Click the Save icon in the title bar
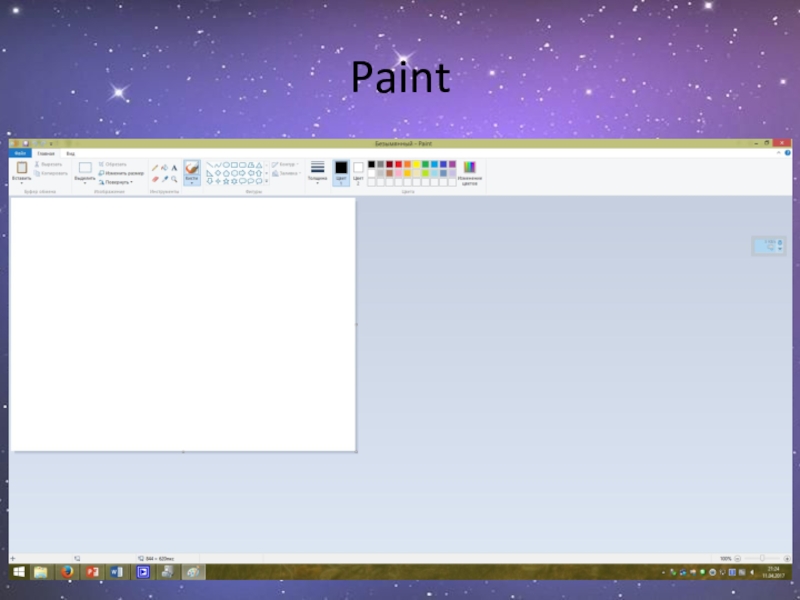 26,144
